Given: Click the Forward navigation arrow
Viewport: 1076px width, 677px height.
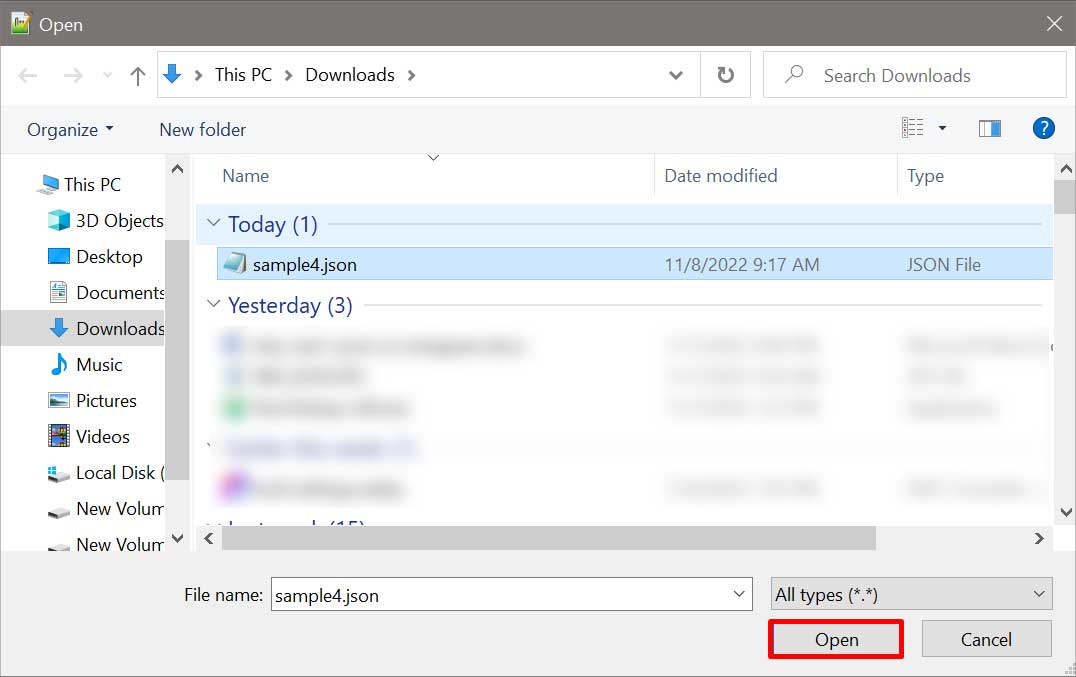Looking at the screenshot, I should coord(72,75).
